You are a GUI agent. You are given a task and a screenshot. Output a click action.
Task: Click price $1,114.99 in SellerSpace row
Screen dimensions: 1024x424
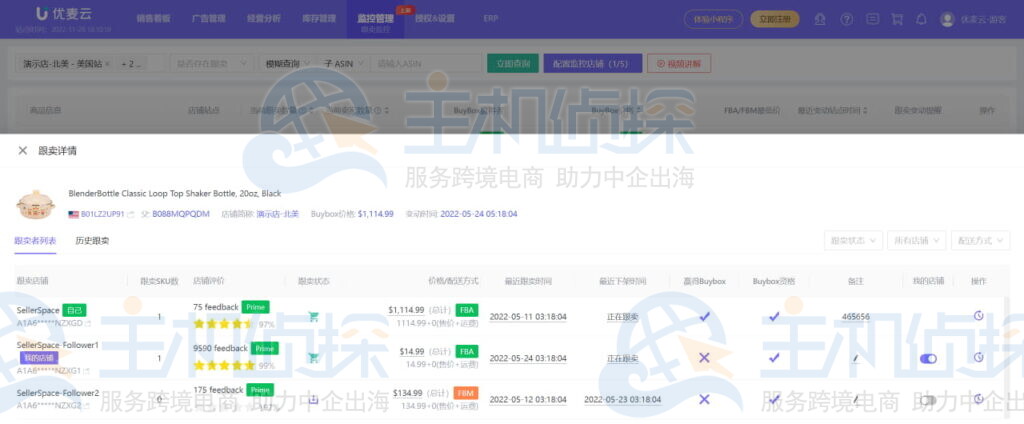tap(406, 310)
